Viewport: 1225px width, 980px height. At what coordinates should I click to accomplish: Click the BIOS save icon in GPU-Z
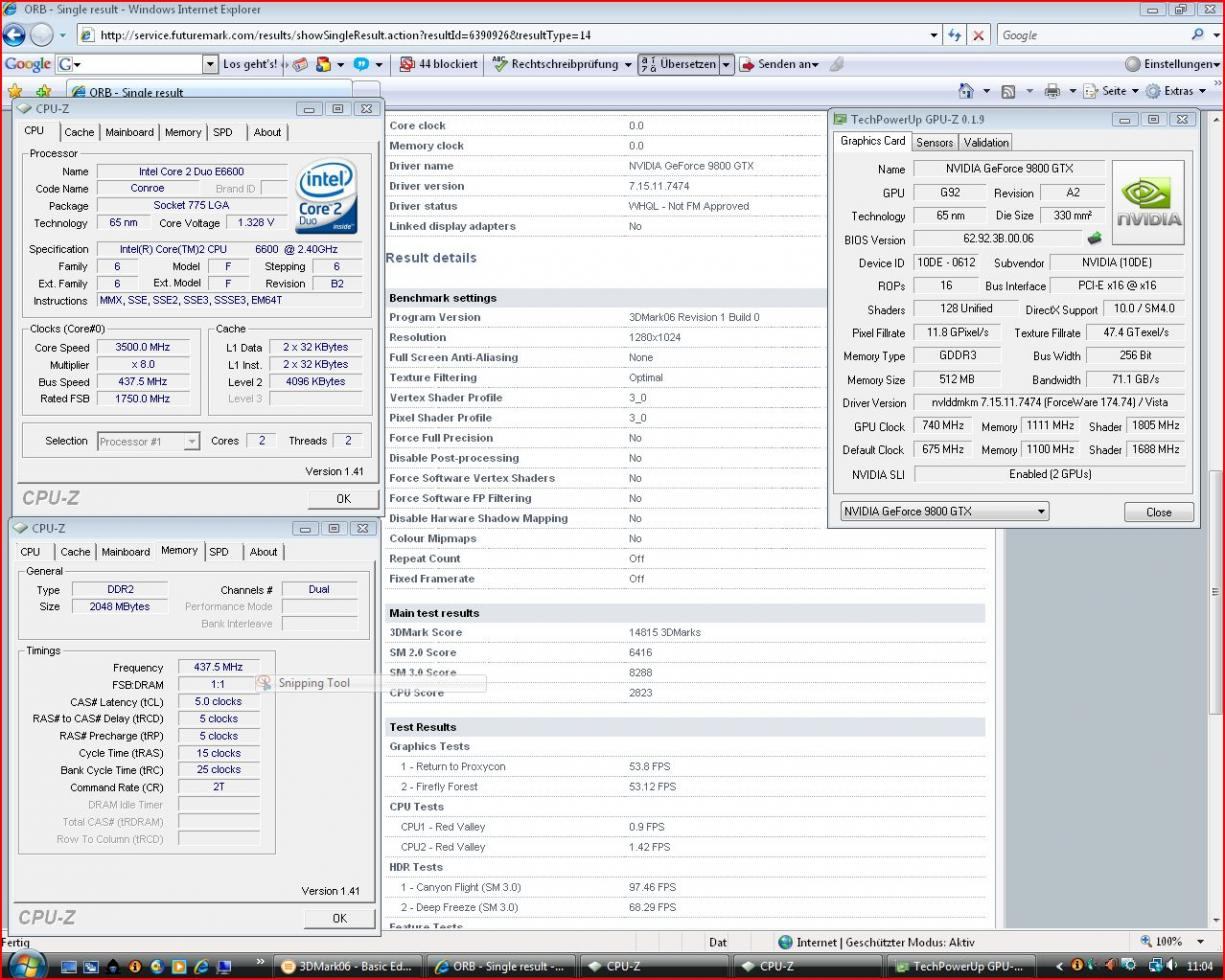click(x=1094, y=239)
